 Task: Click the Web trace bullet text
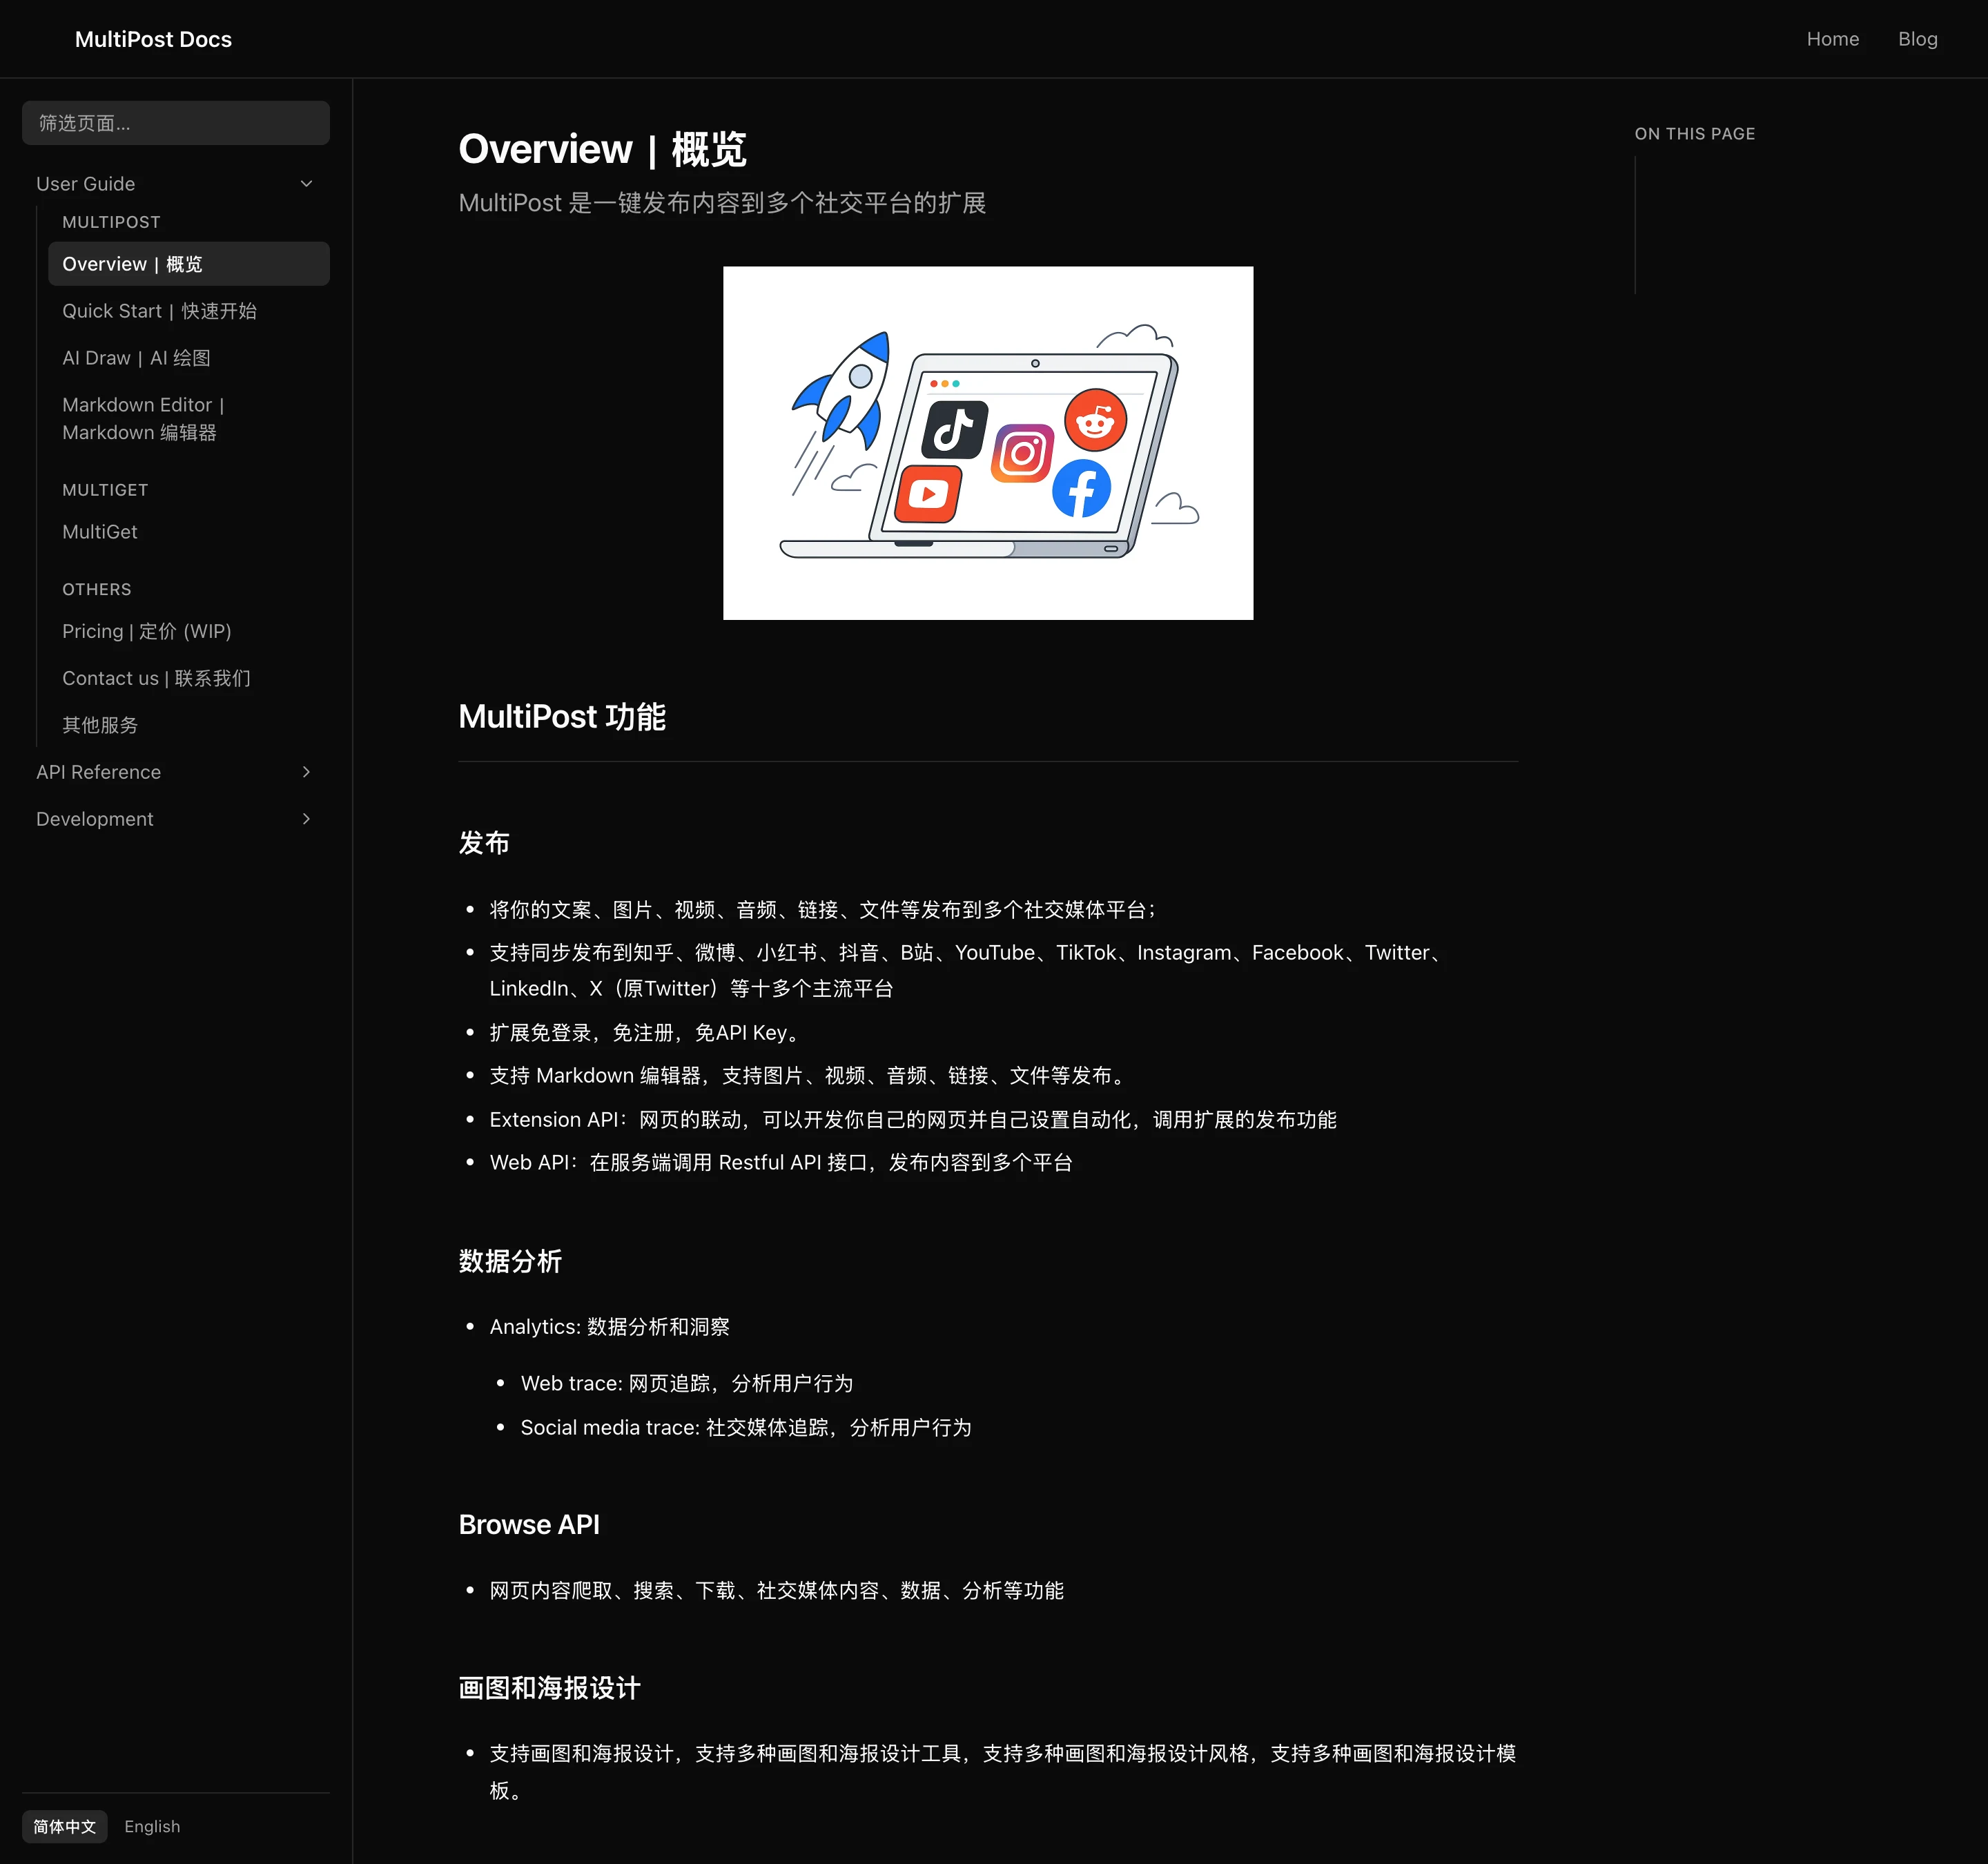tap(687, 1384)
